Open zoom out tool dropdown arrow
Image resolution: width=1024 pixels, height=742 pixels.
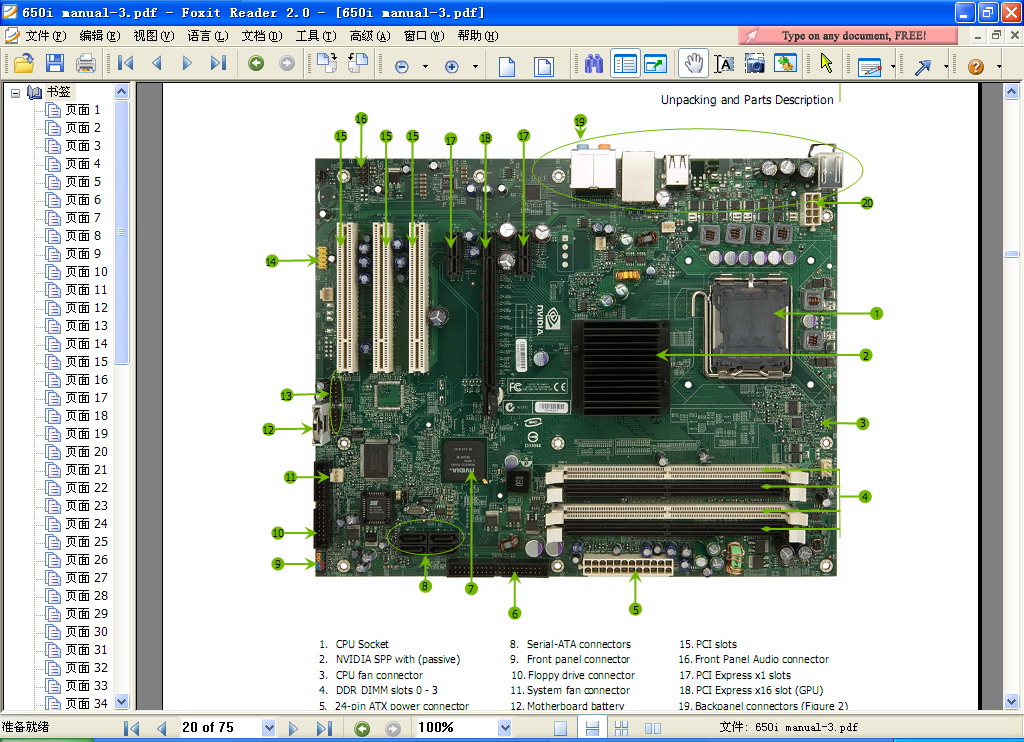tap(425, 66)
